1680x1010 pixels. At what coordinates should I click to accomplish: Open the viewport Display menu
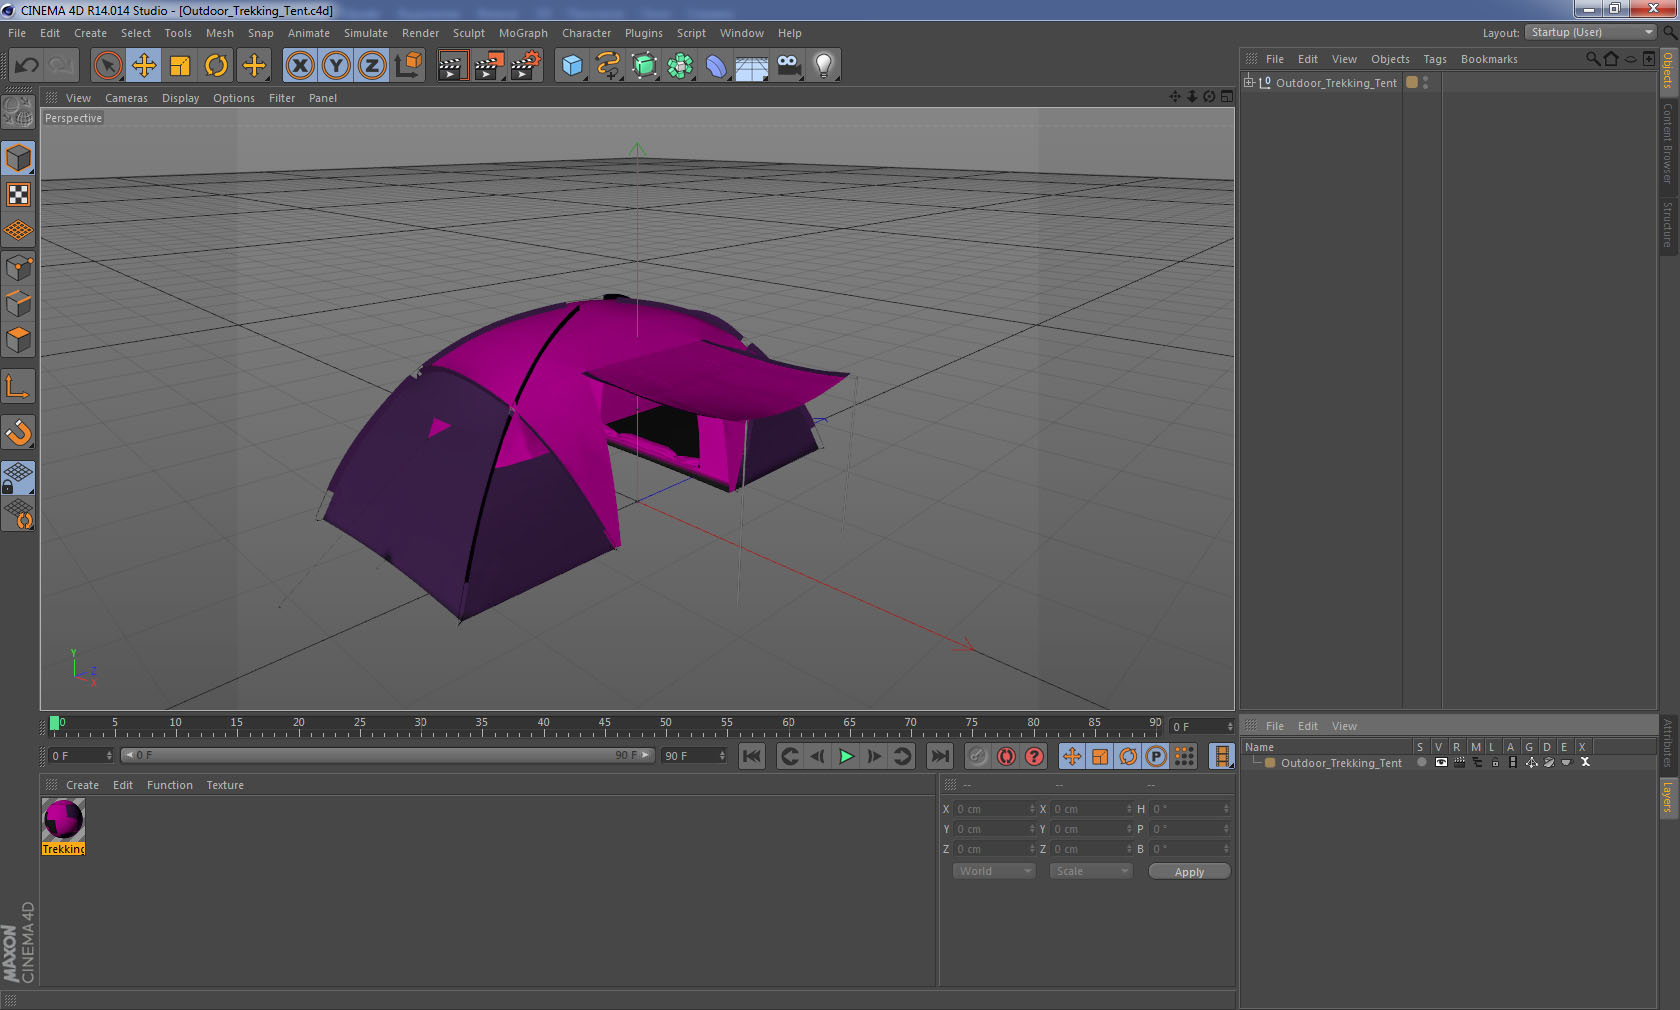click(181, 98)
